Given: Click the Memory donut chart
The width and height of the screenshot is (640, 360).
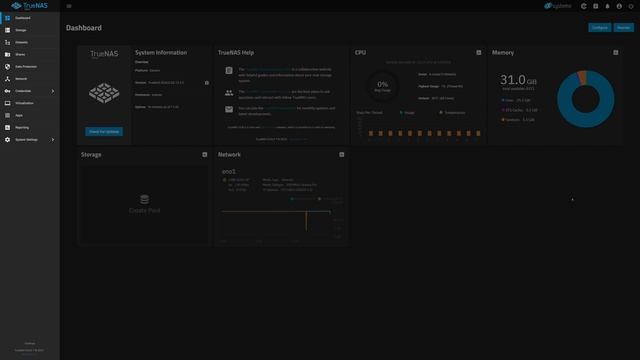Looking at the screenshot, I should point(585,99).
